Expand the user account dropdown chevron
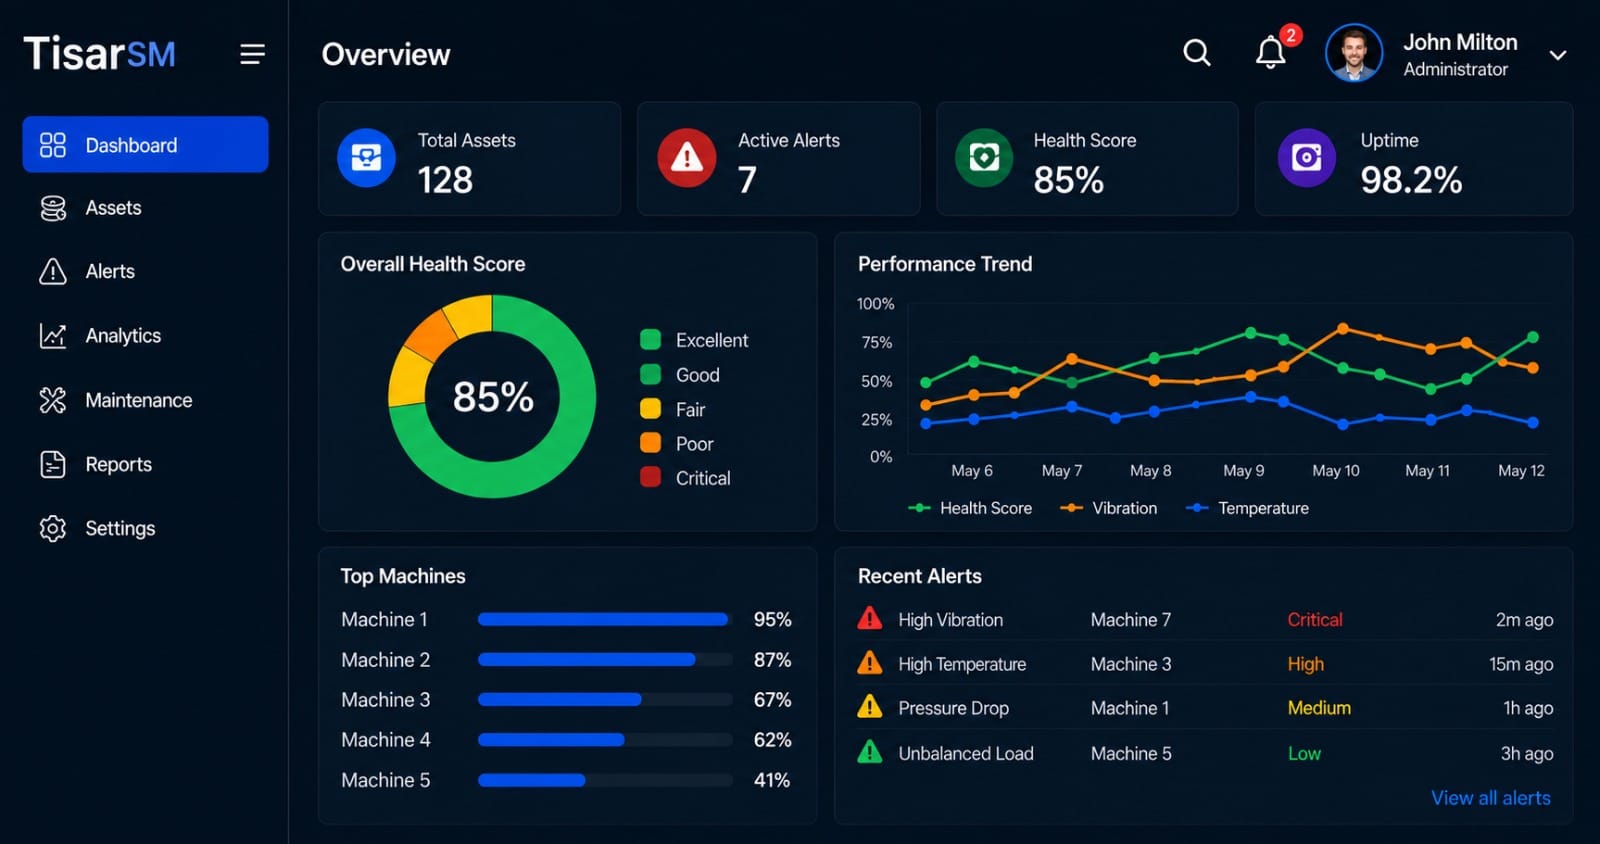This screenshot has width=1600, height=844. [x=1557, y=55]
